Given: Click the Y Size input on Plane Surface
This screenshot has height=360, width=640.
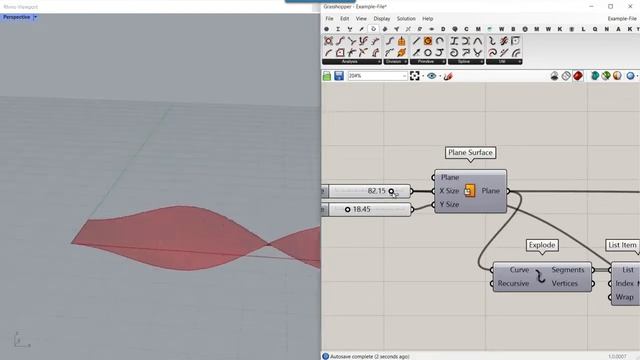Looking at the screenshot, I should click(449, 204).
